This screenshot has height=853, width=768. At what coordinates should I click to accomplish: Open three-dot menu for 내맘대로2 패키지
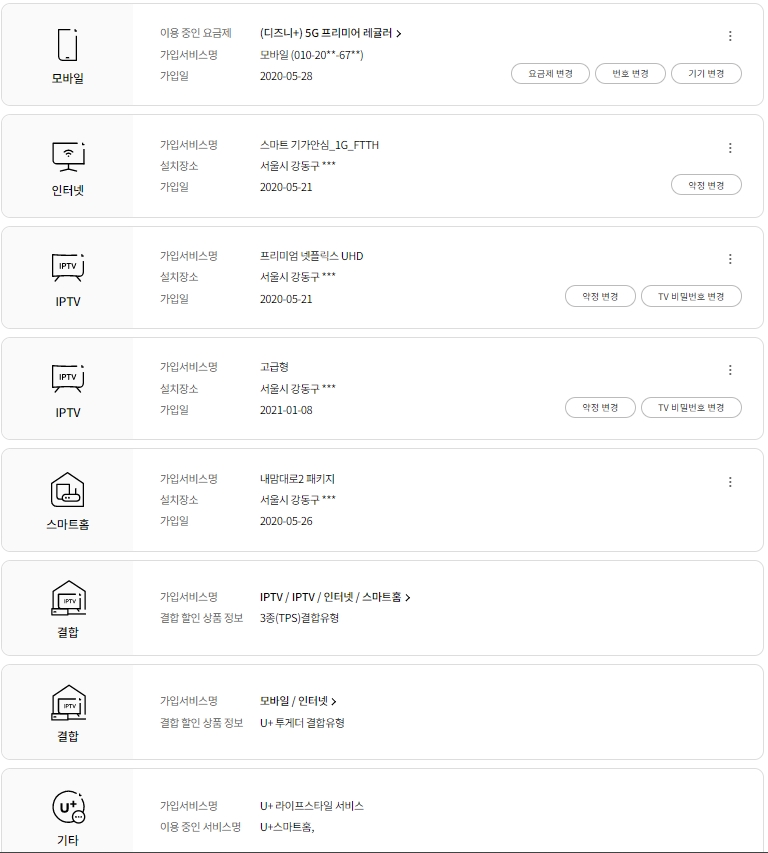coord(730,482)
